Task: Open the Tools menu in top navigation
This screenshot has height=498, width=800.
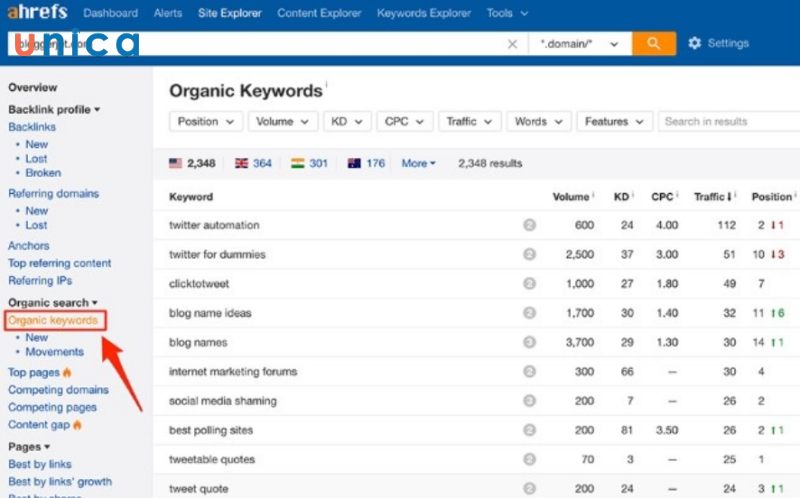Action: coord(507,13)
